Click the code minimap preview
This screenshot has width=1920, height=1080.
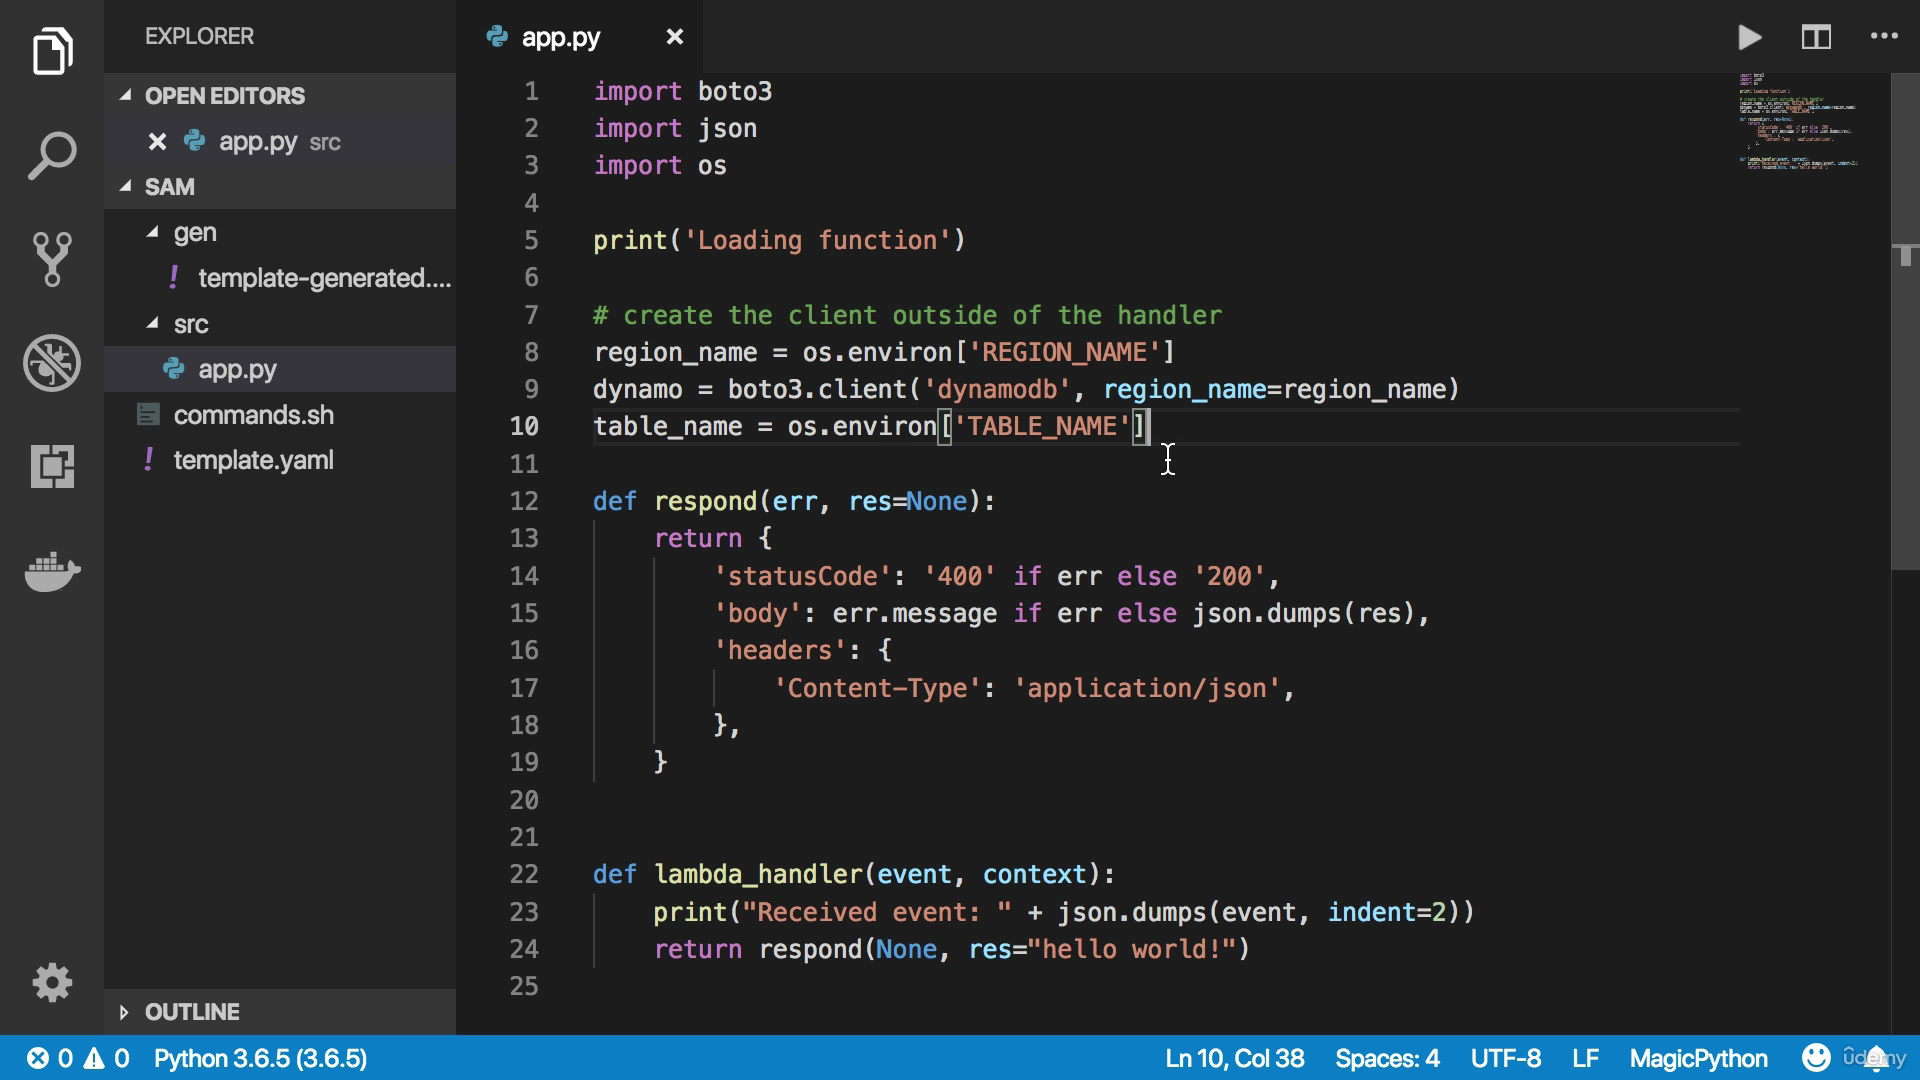1798,121
